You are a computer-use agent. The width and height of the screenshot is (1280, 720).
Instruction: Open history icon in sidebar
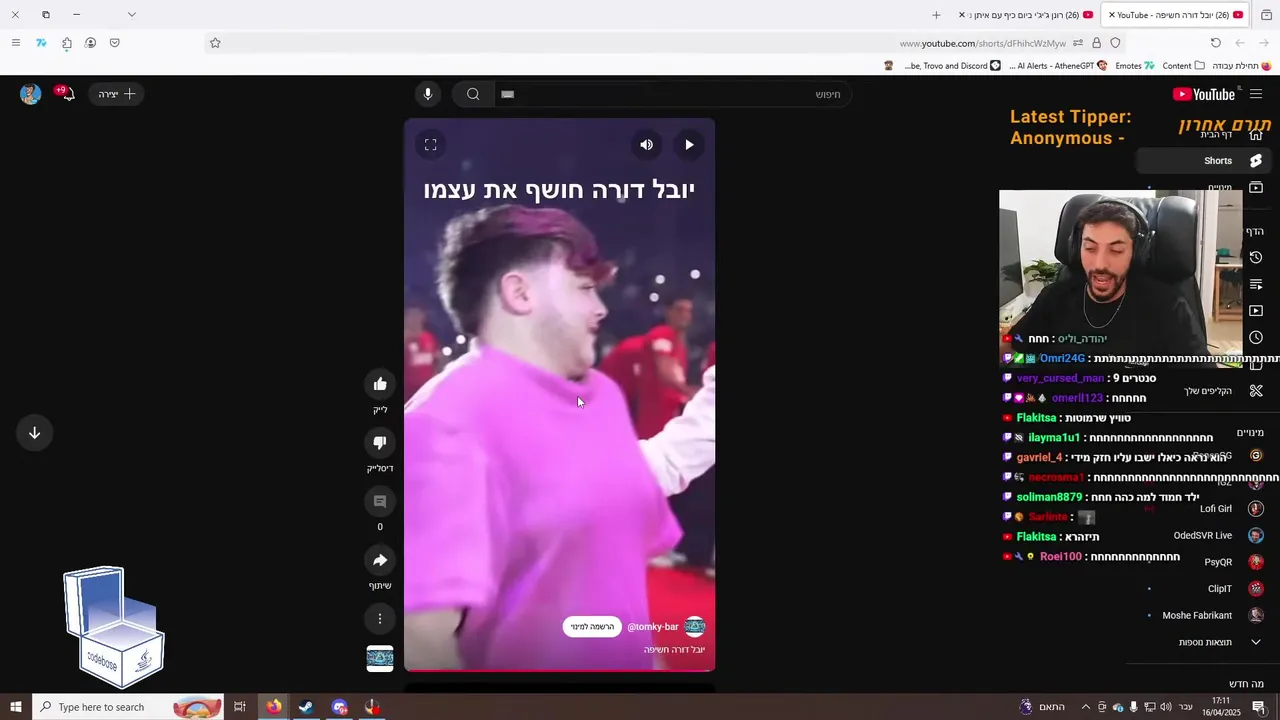pyautogui.click(x=1256, y=258)
